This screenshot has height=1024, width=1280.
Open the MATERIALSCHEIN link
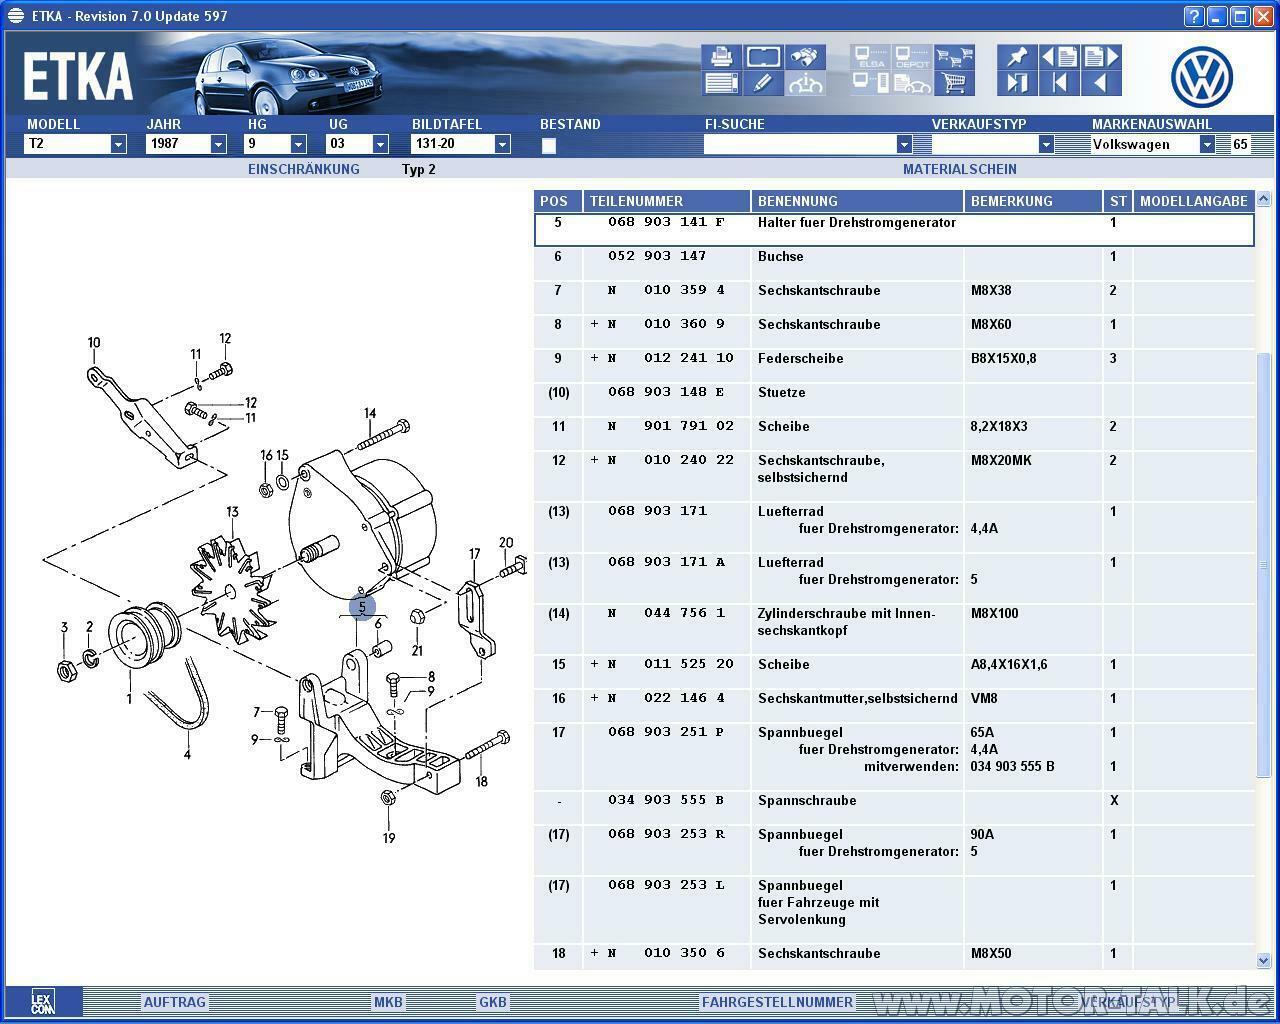pos(960,169)
